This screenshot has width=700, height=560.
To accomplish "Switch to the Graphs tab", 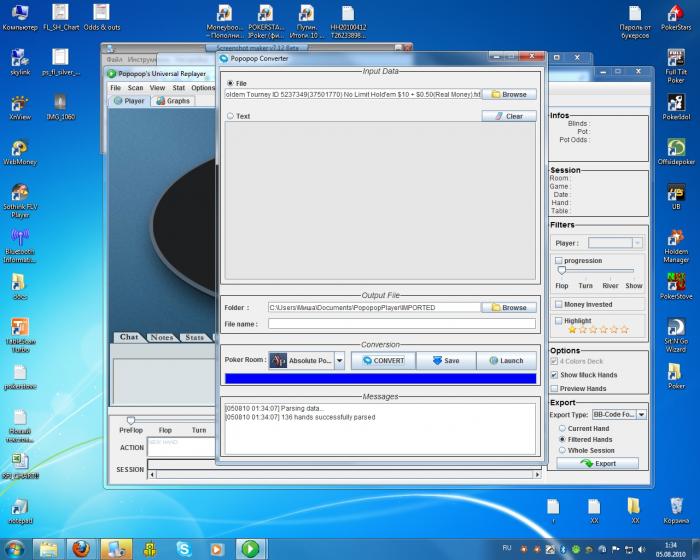I will pos(173,101).
